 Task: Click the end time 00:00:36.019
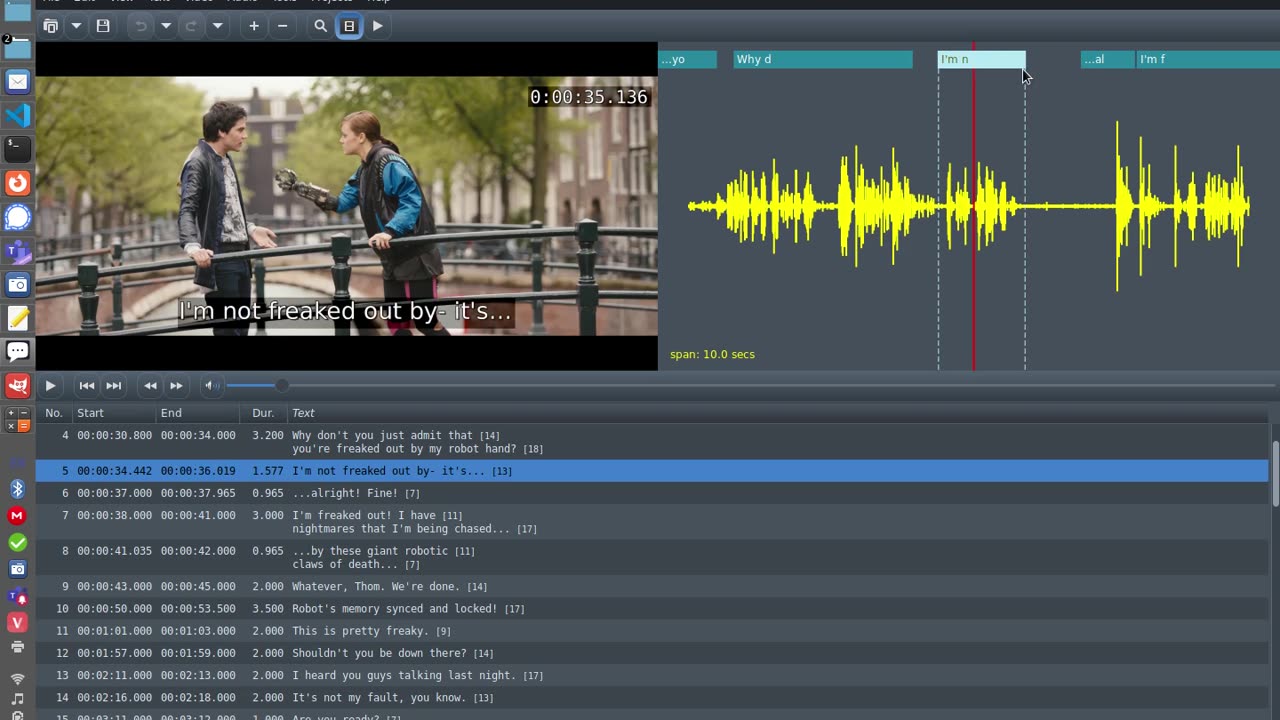198,471
